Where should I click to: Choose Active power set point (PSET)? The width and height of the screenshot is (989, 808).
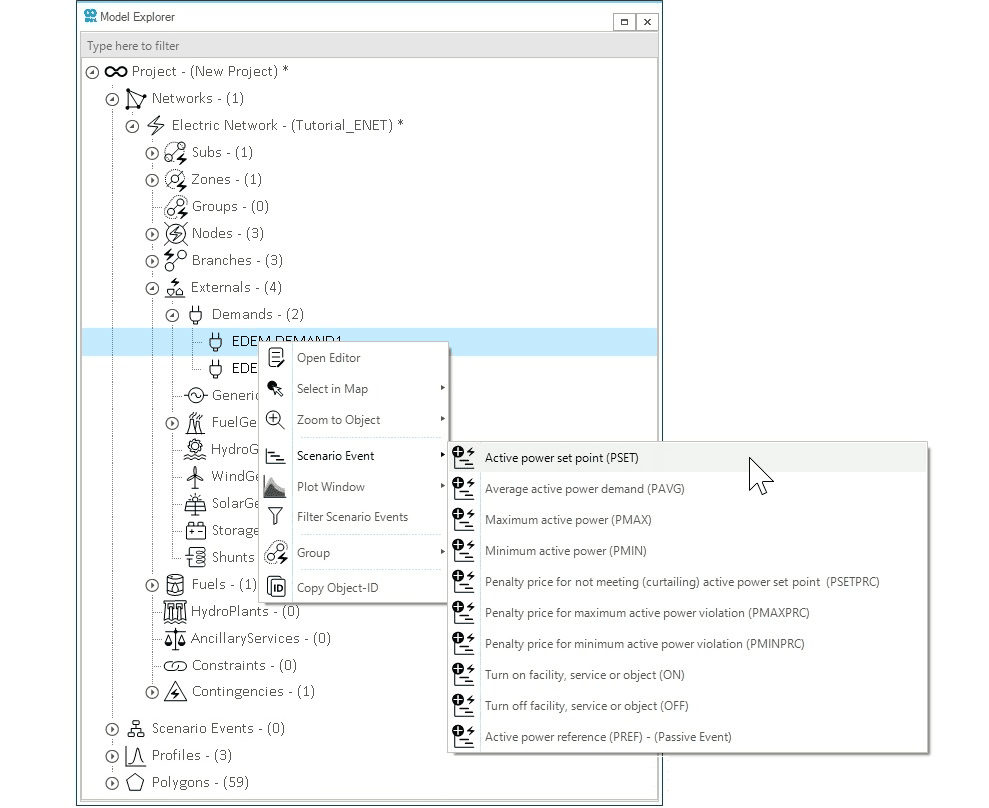(x=561, y=458)
